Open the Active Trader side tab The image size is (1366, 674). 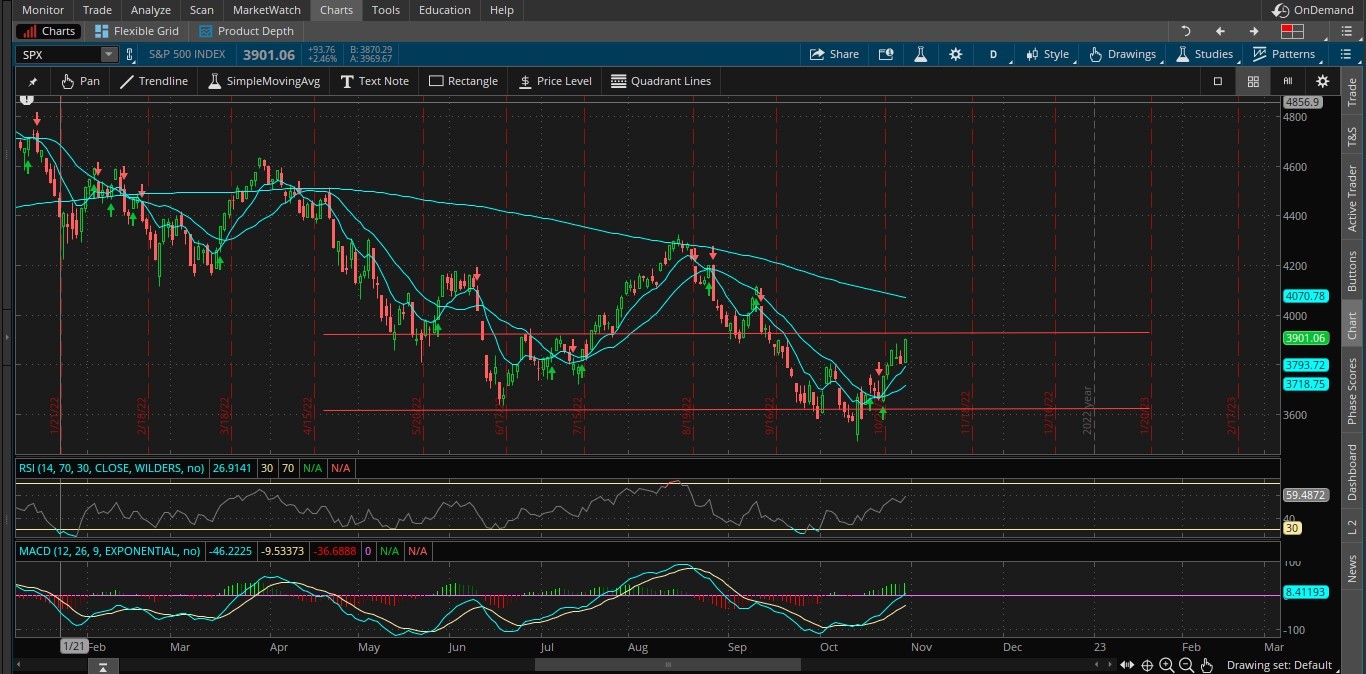click(x=1353, y=198)
